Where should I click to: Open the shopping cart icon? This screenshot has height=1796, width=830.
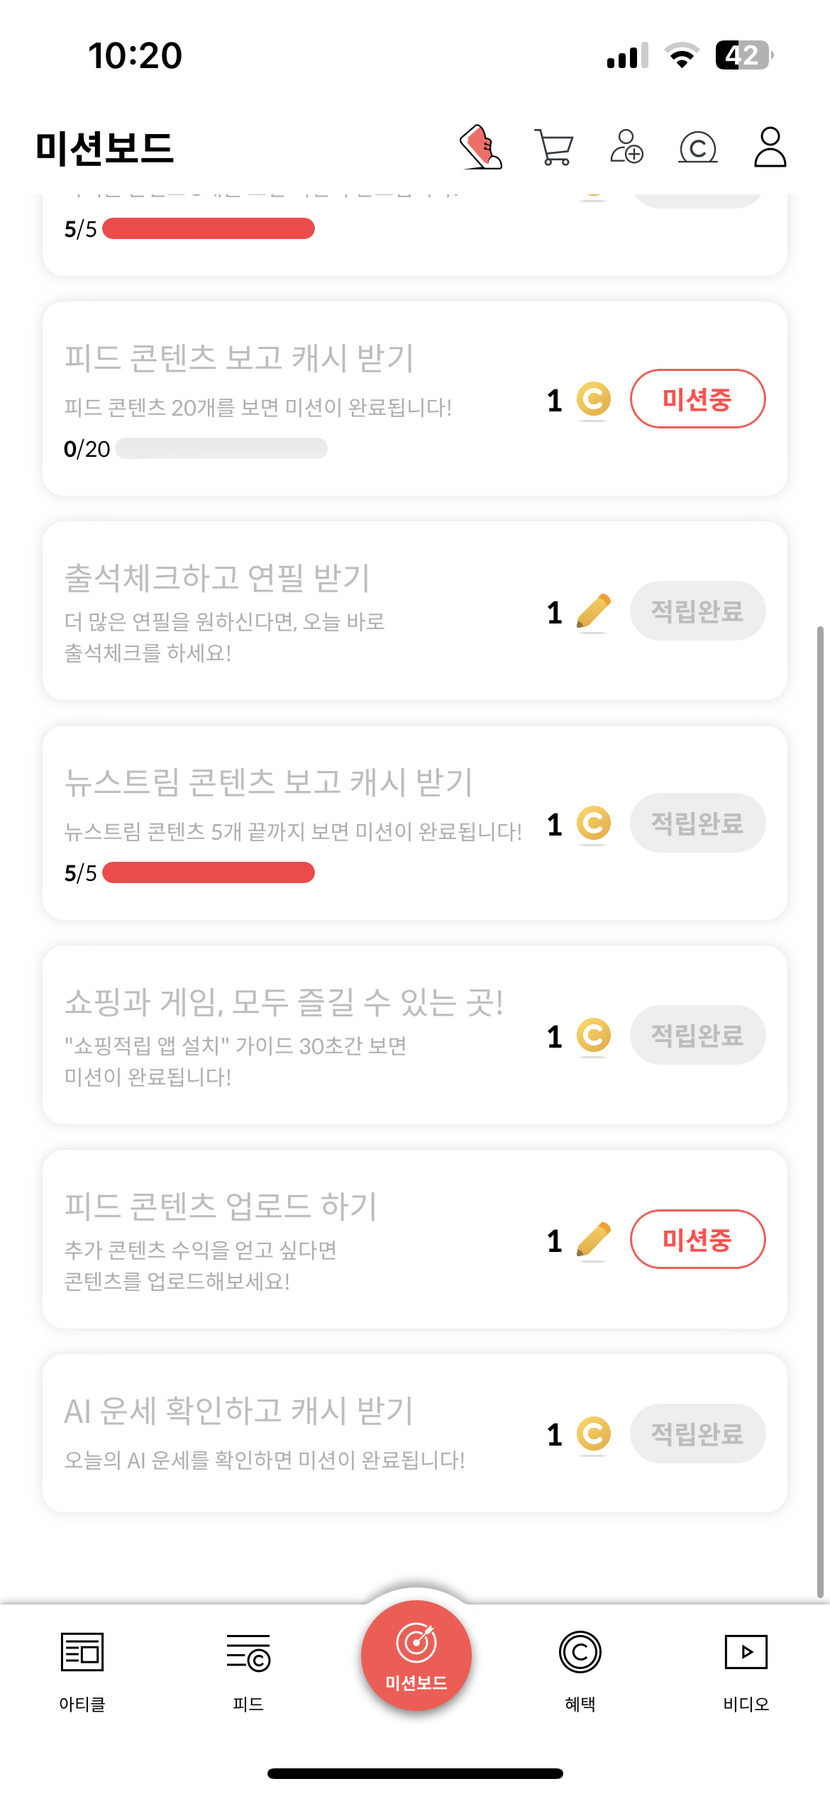(554, 148)
